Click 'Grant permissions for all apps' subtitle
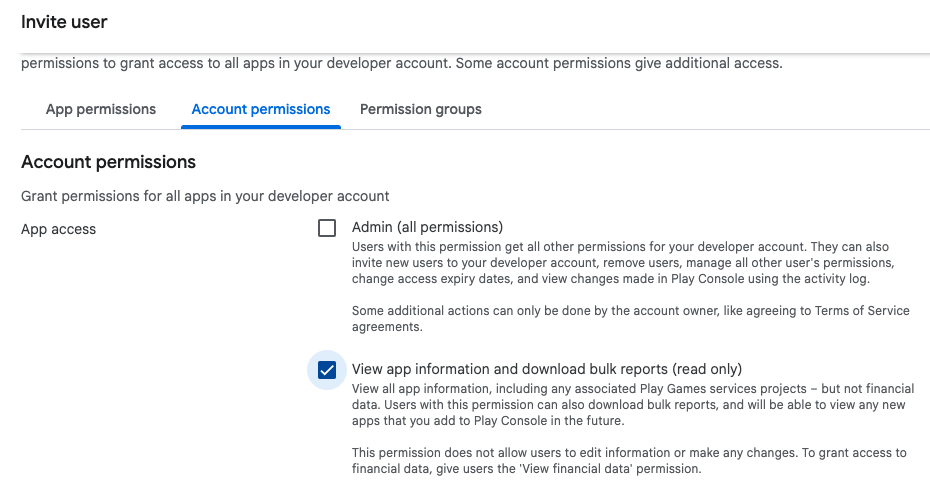The image size is (930, 493). point(205,196)
